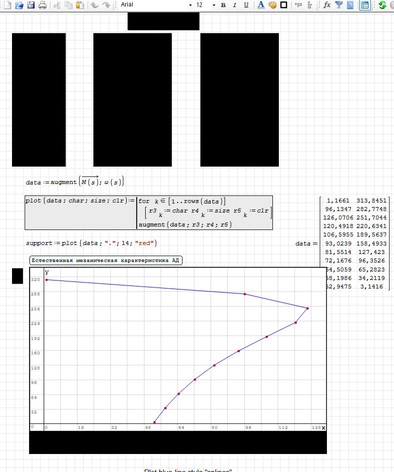Select the support := plot expression

91,243
